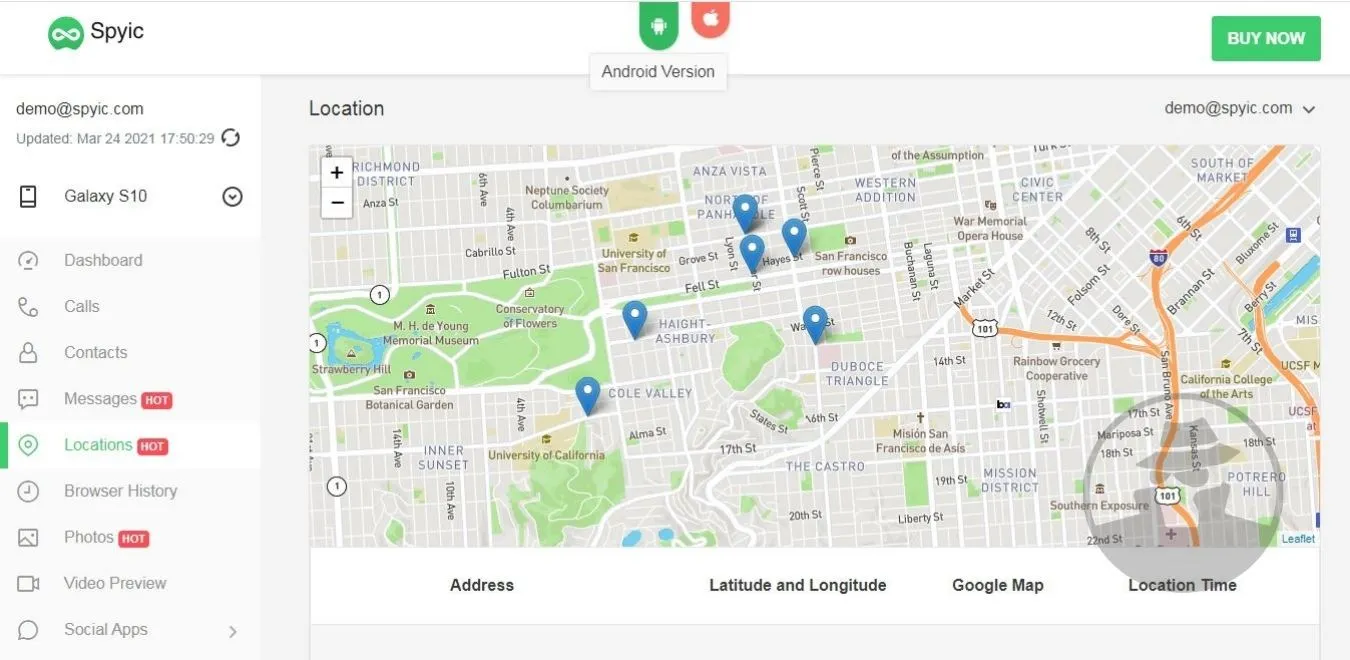Click the Photos picture icon

[x=28, y=538]
